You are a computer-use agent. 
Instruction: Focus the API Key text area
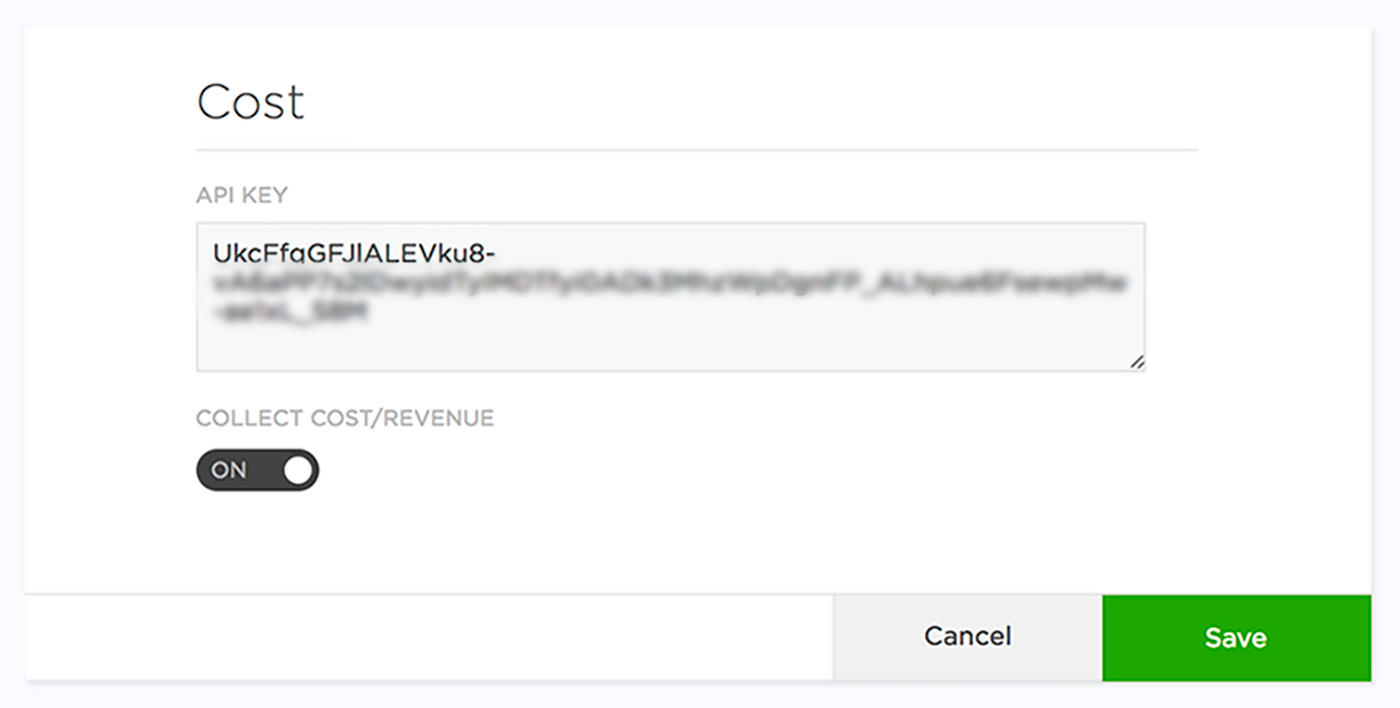(x=670, y=297)
